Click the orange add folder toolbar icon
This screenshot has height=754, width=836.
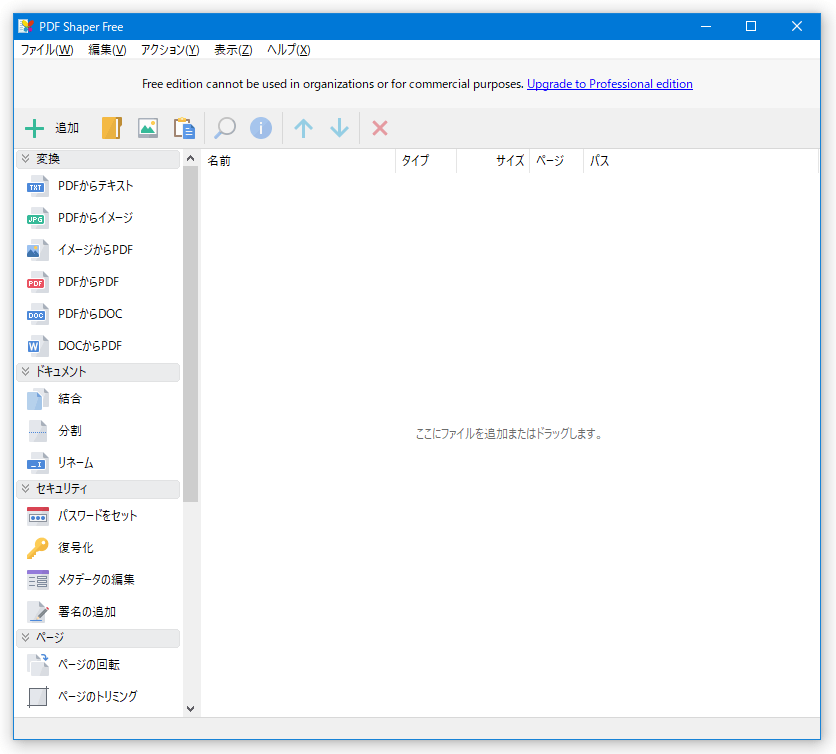112,128
